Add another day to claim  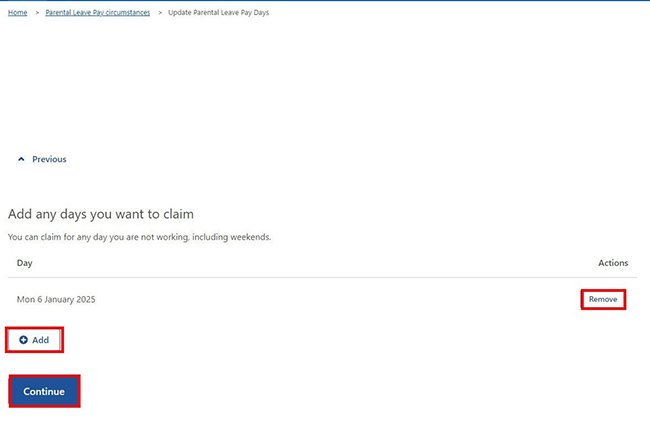tap(34, 340)
